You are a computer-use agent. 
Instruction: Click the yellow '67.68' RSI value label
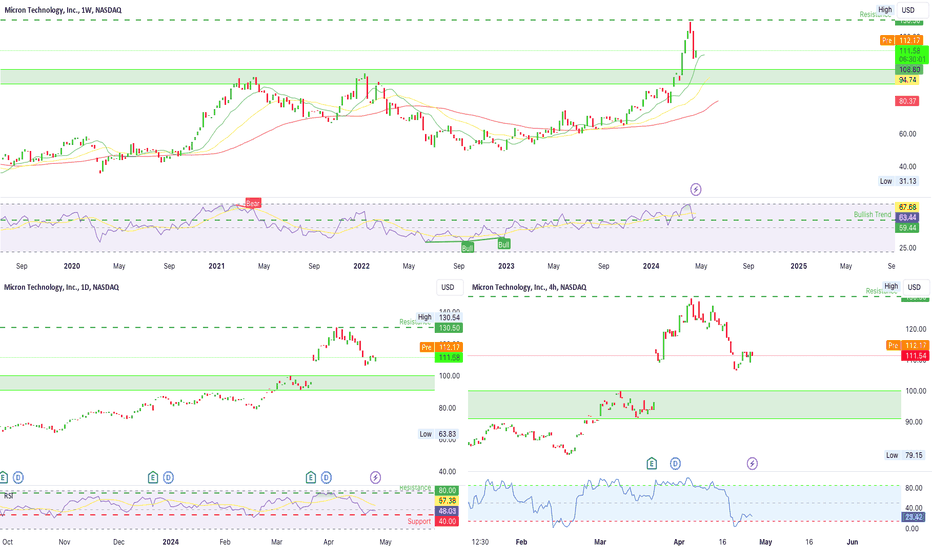point(907,207)
